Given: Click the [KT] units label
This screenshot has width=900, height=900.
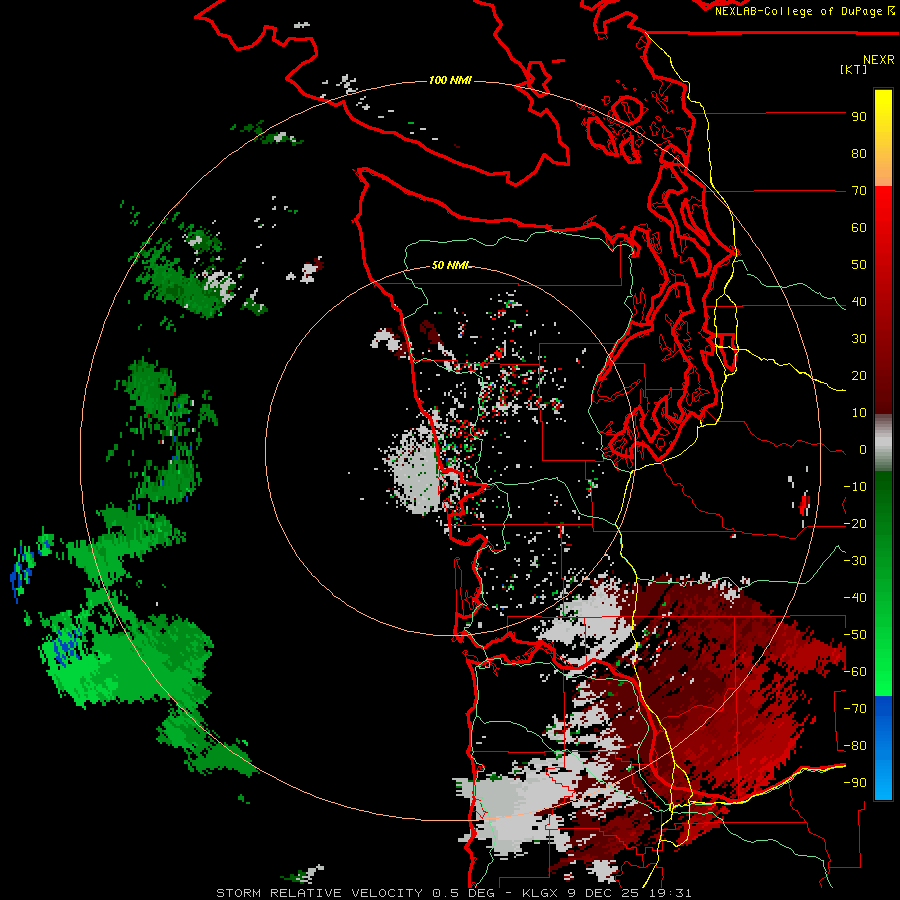Looking at the screenshot, I should pyautogui.click(x=854, y=69).
